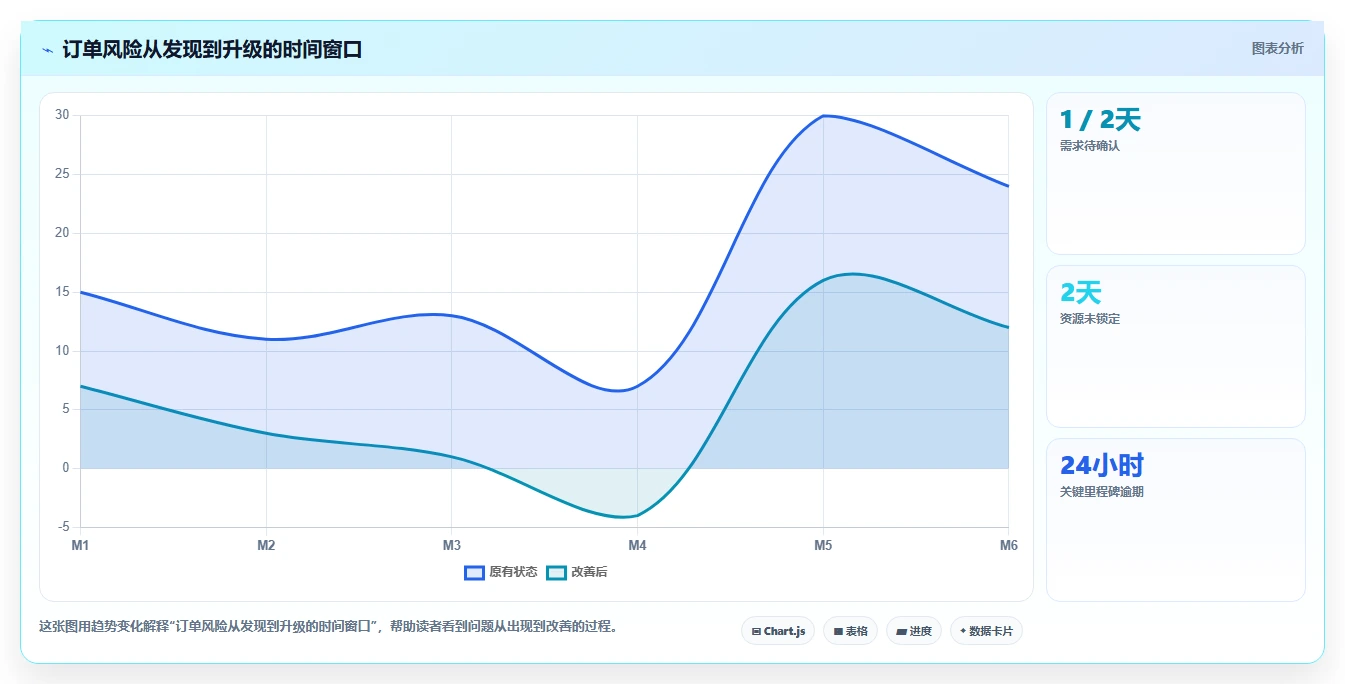
Task: Open the 需求待确认 stat card
Action: [x=1176, y=174]
